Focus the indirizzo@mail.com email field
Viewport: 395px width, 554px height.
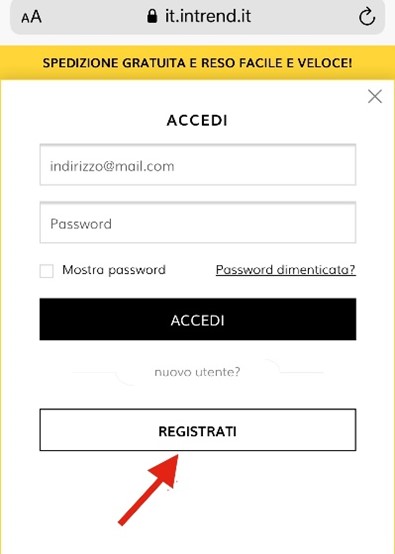198,165
